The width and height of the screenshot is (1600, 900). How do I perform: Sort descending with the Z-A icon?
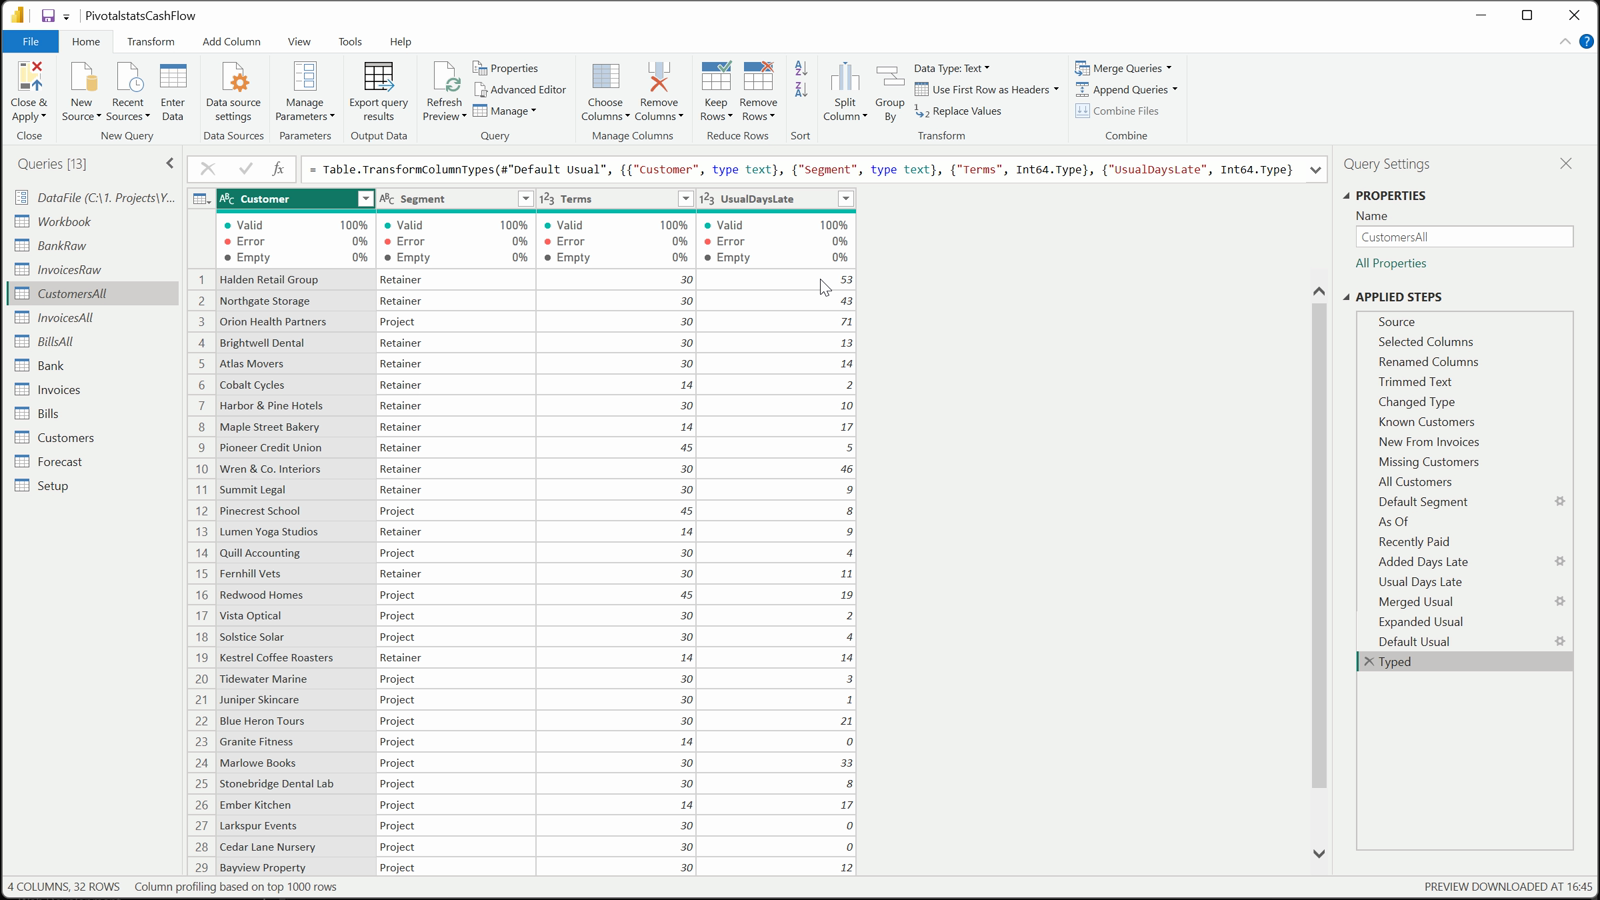801,90
